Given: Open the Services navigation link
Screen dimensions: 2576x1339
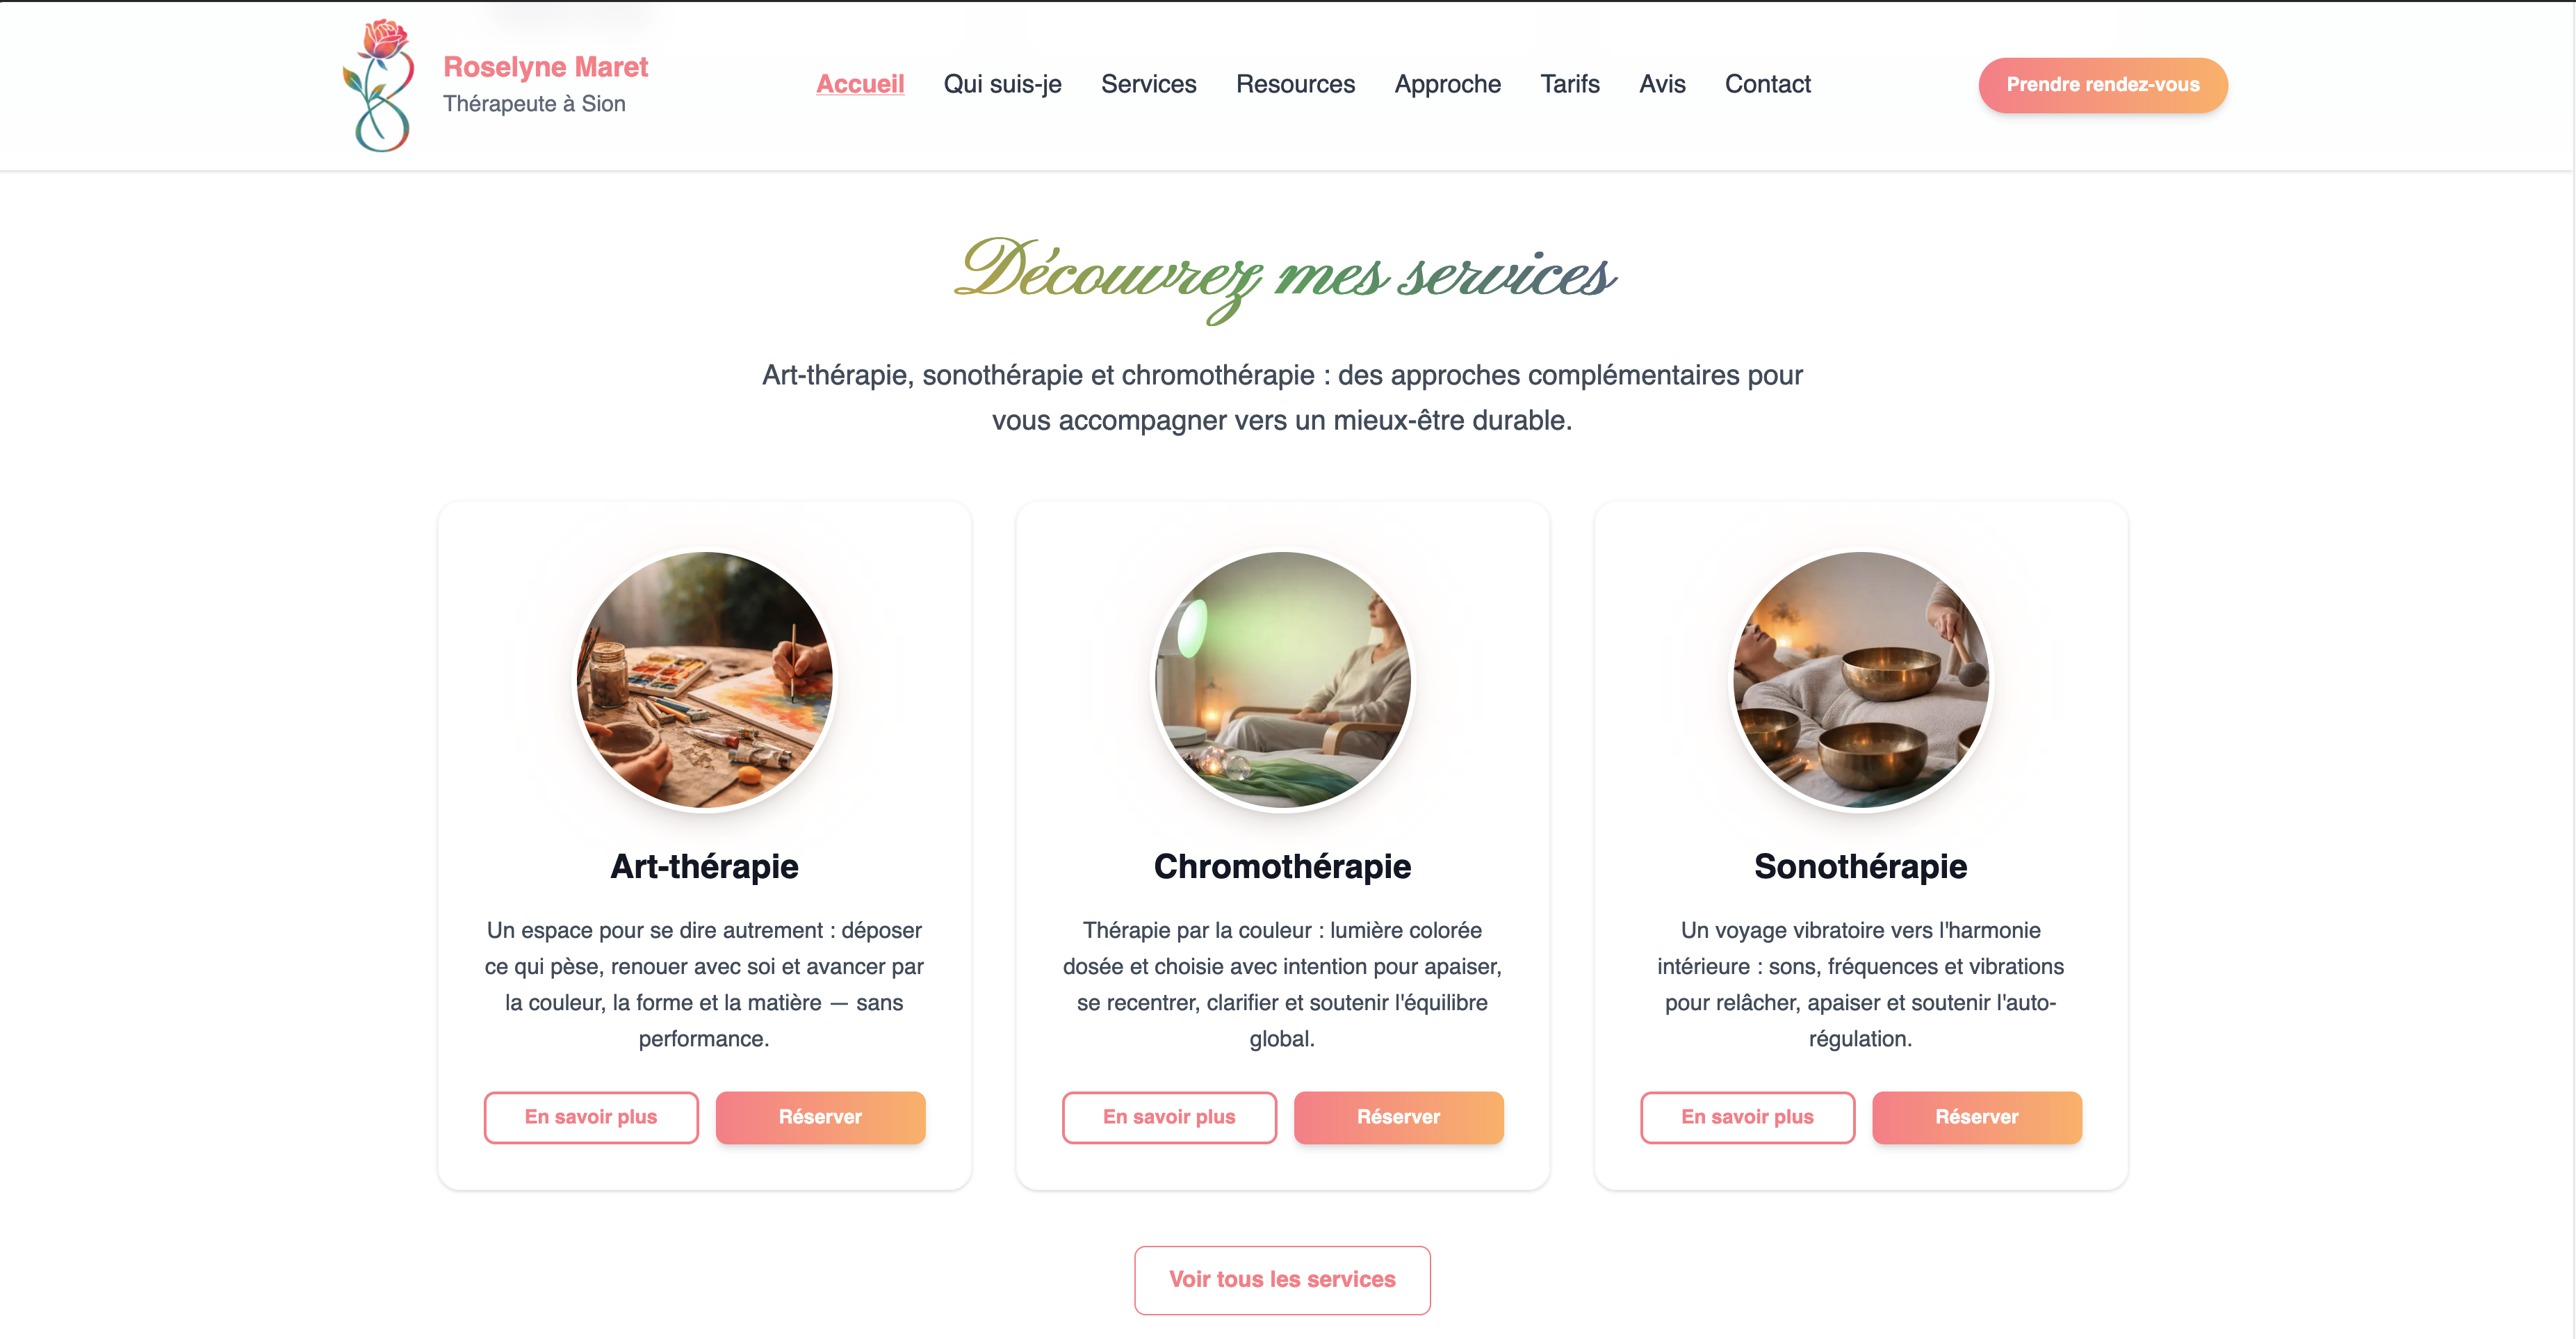Looking at the screenshot, I should click(x=1148, y=84).
